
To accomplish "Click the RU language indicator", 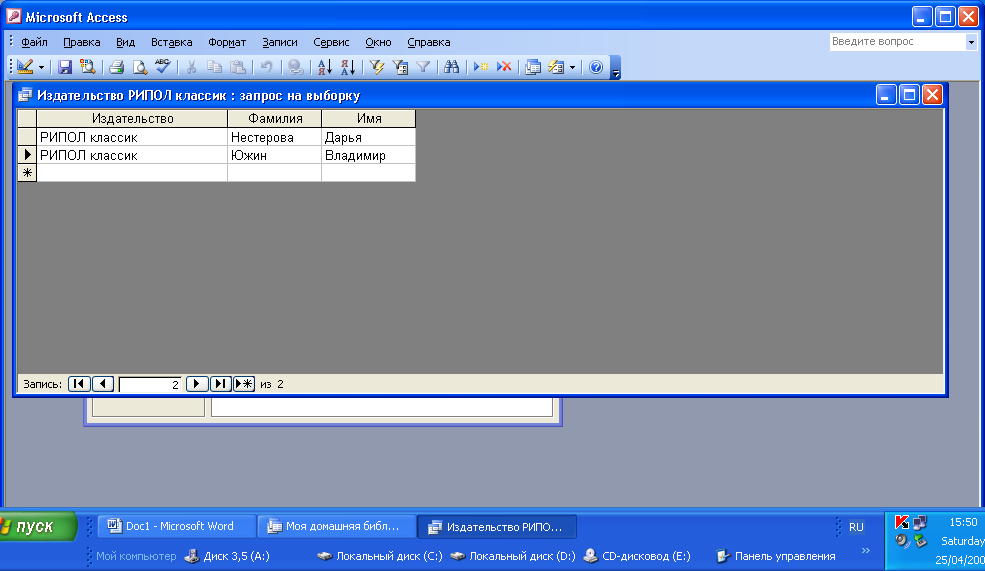I will (x=856, y=527).
